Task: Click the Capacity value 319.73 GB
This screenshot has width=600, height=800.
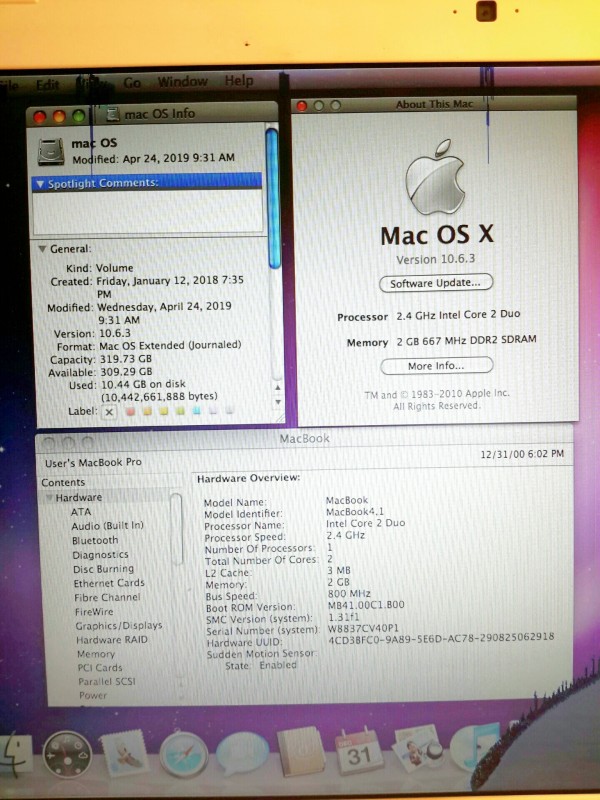Action: 126,359
